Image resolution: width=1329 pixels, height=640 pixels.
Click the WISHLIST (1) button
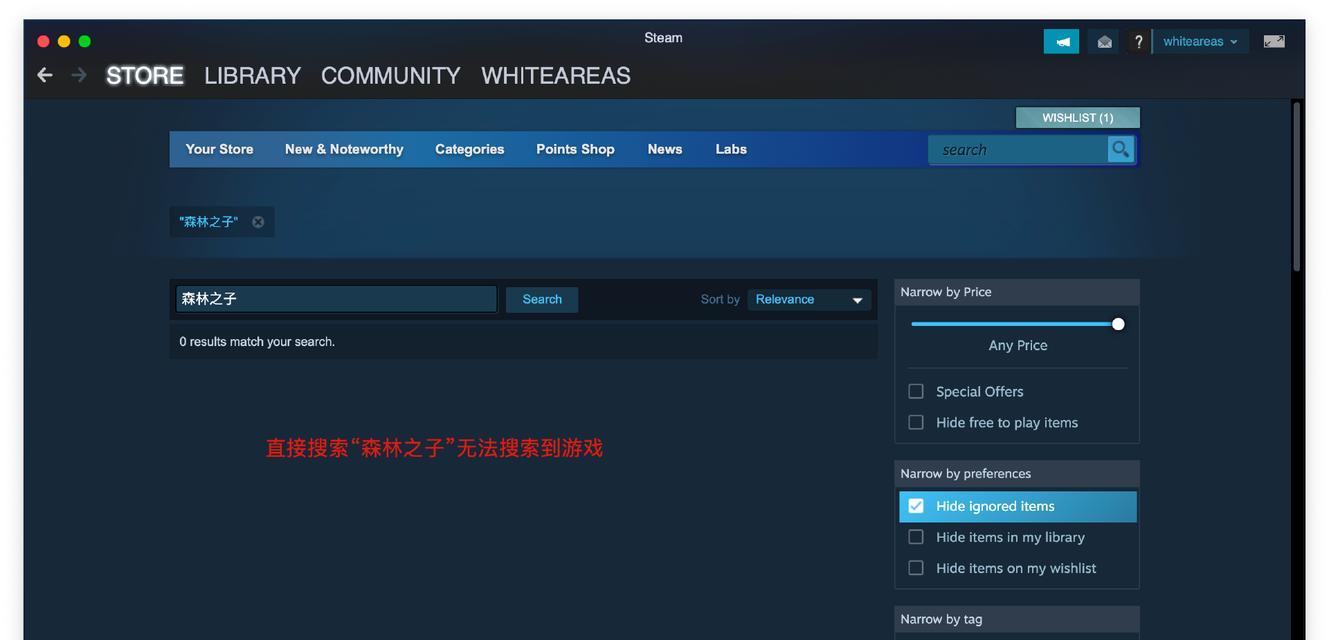point(1078,118)
